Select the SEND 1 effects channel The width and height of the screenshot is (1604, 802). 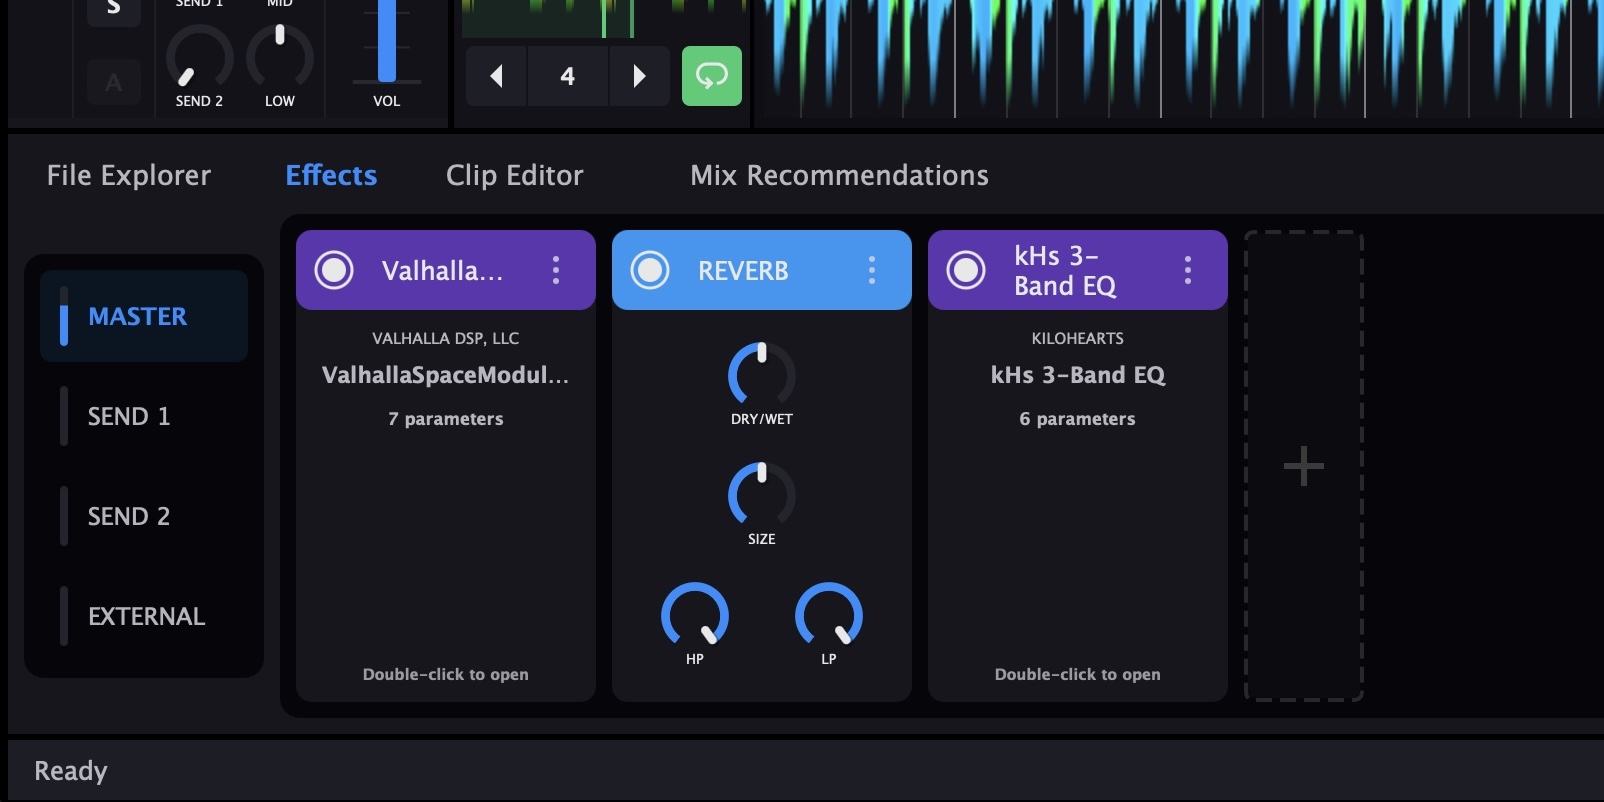pos(144,416)
